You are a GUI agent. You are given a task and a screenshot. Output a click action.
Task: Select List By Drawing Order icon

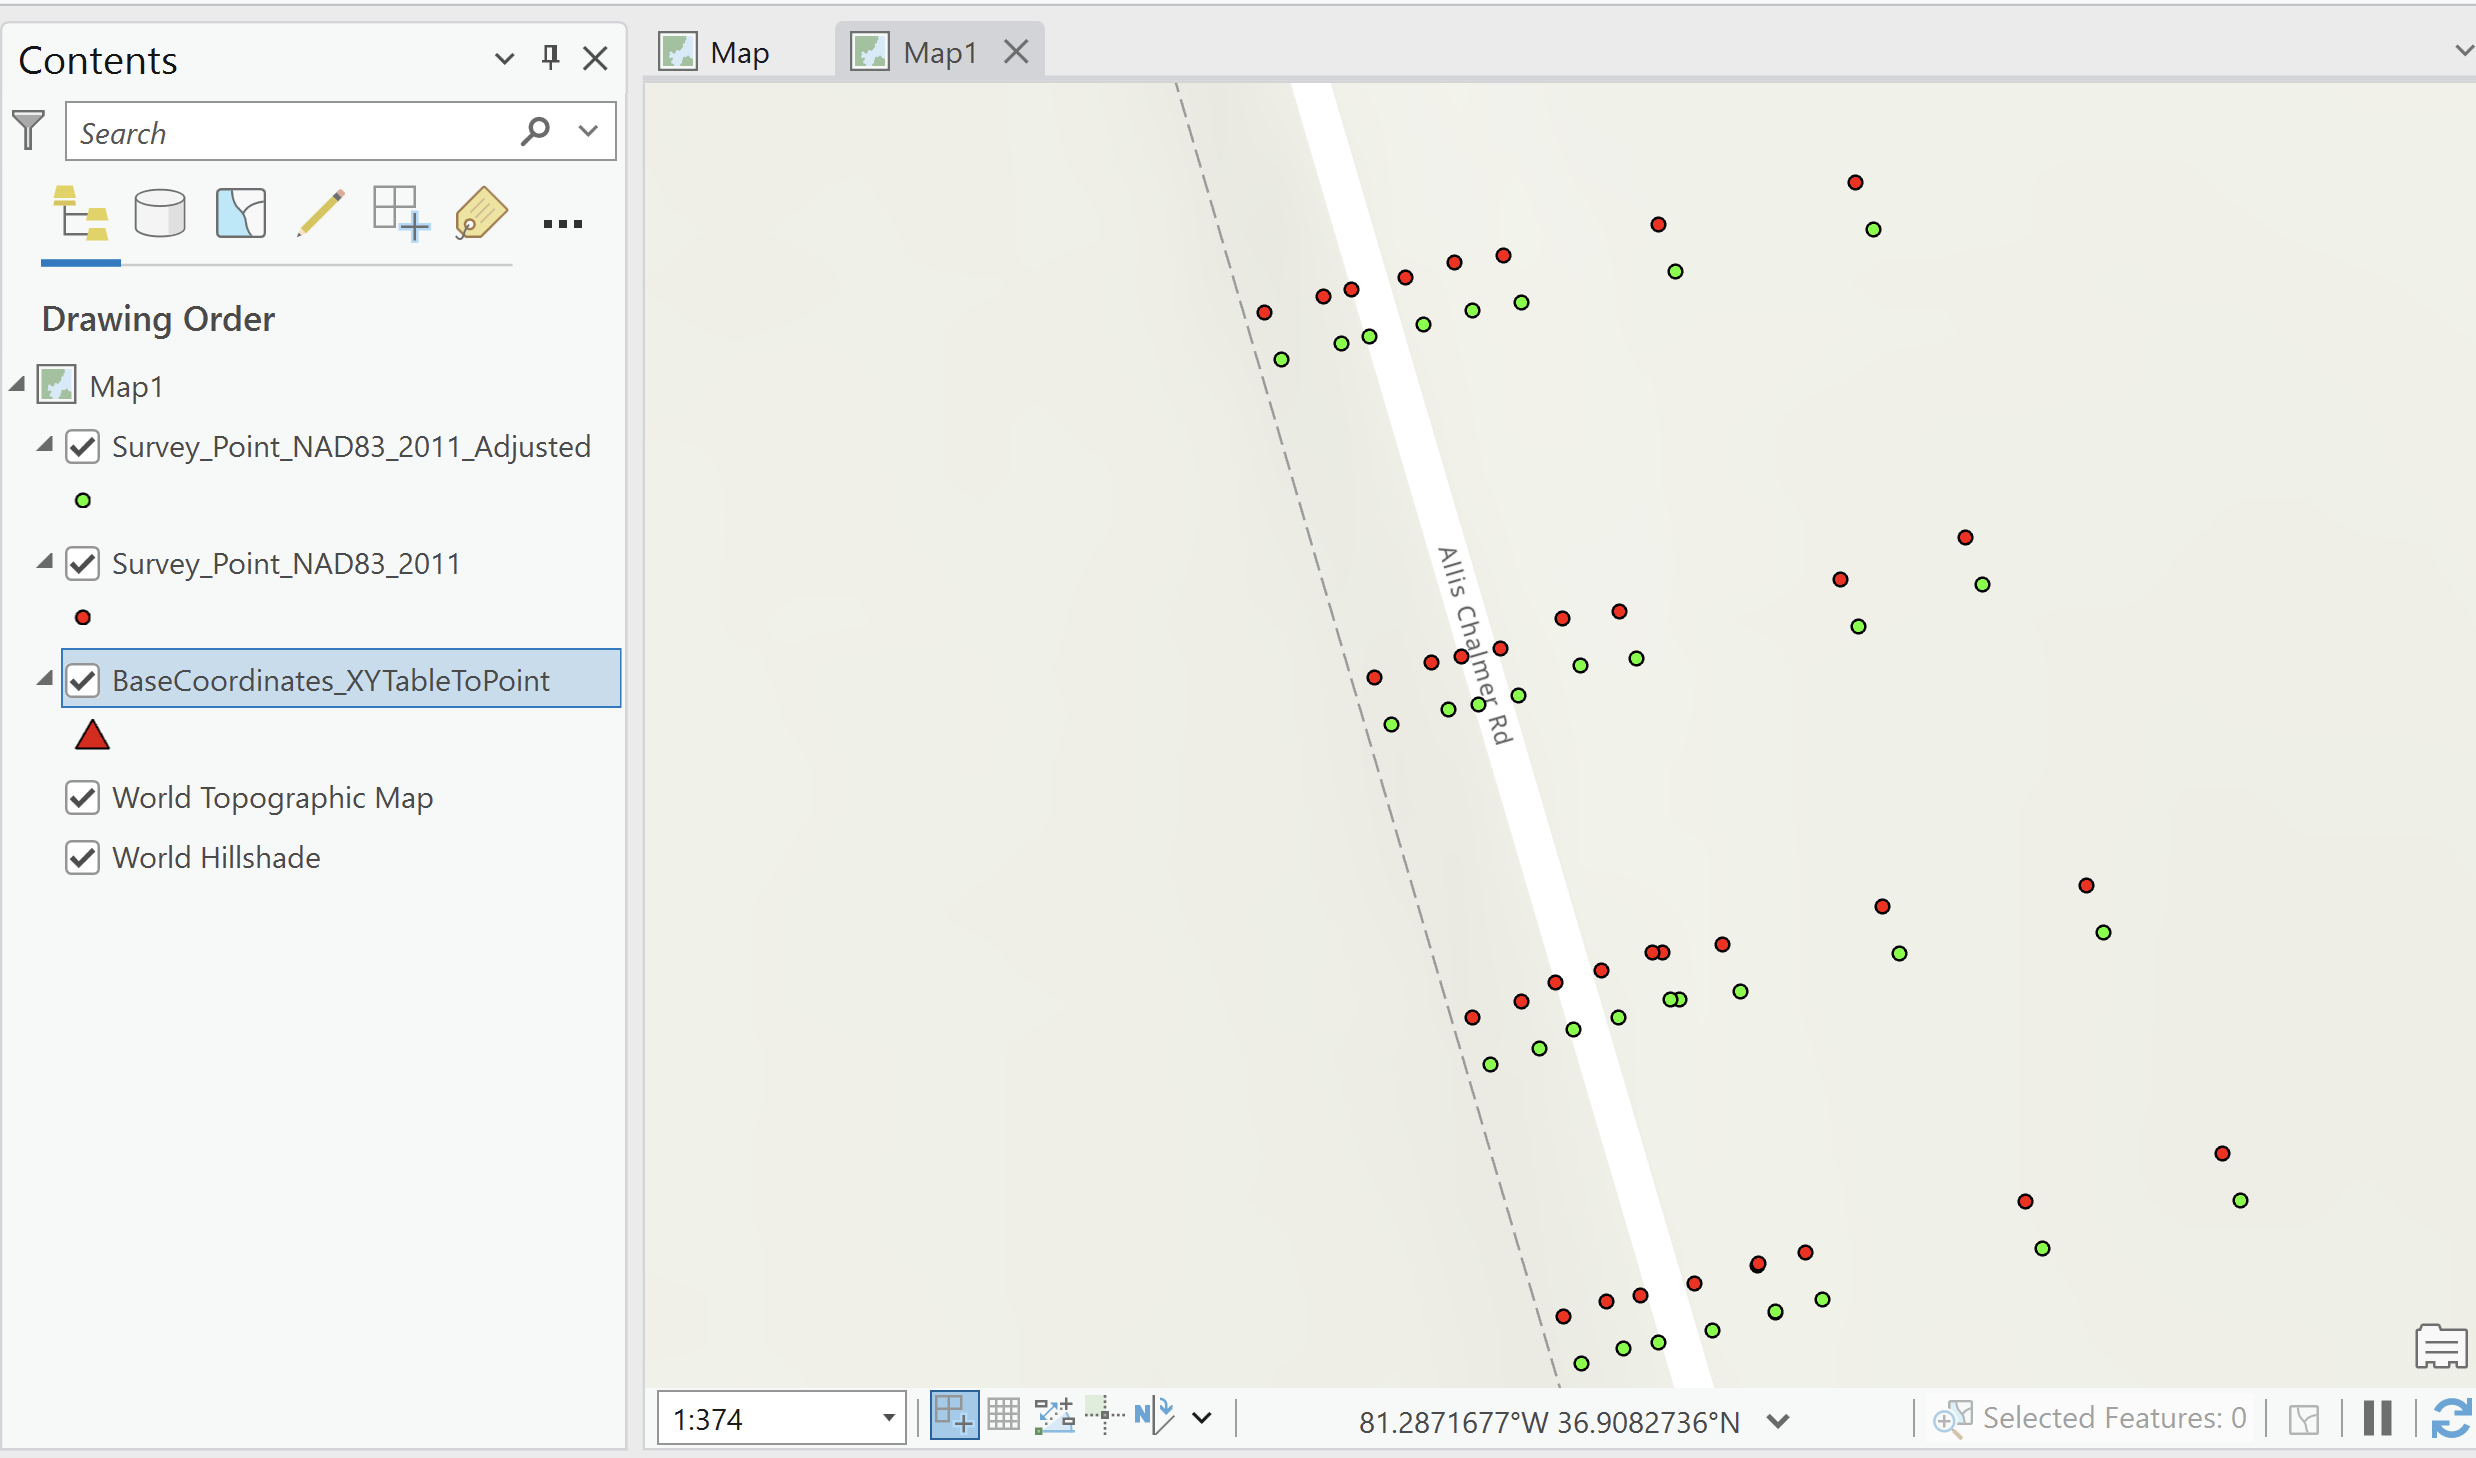81,214
